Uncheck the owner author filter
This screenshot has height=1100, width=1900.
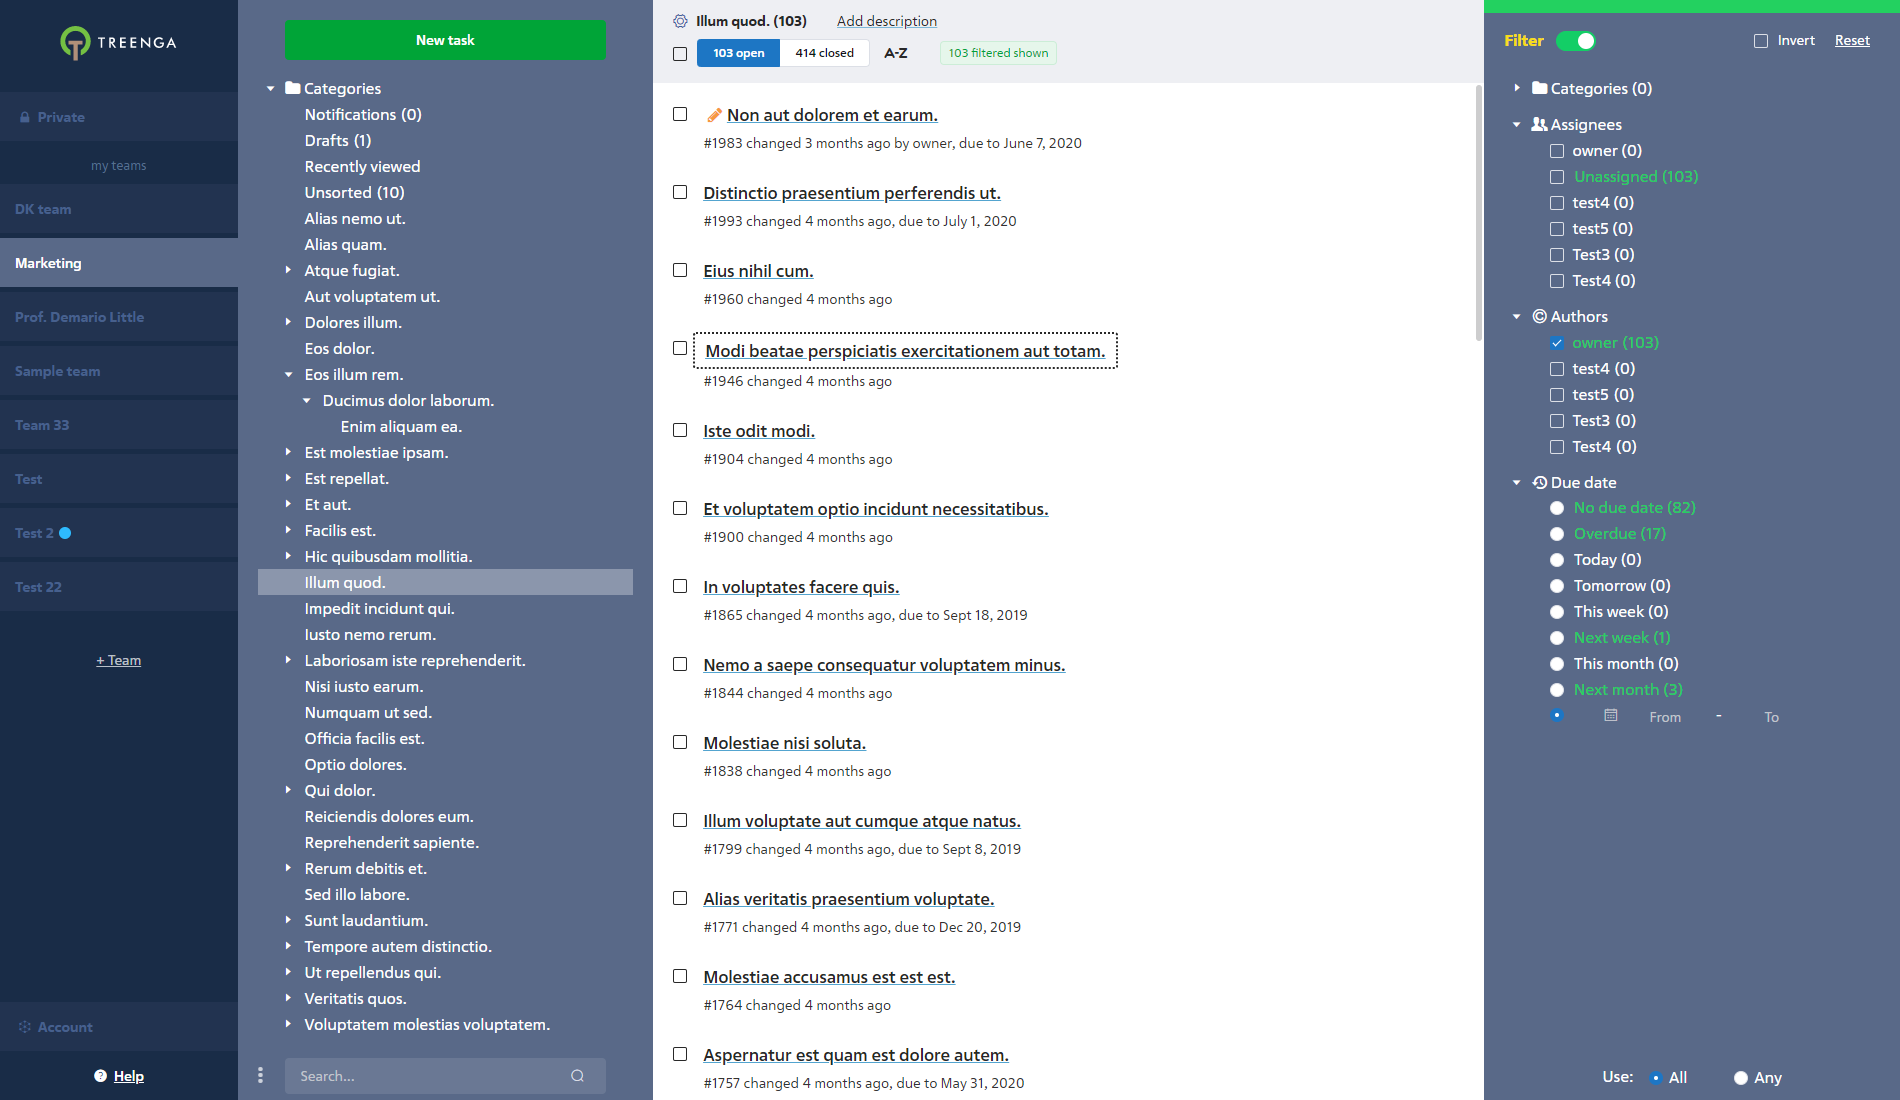1557,343
